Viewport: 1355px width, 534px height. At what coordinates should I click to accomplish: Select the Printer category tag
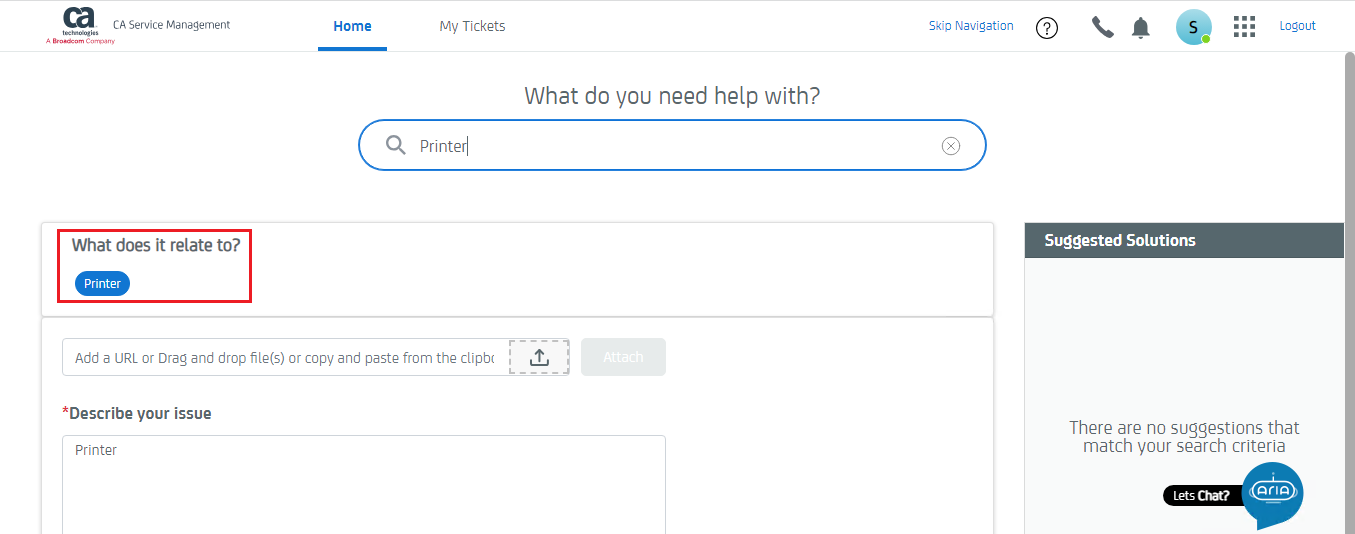(x=102, y=284)
